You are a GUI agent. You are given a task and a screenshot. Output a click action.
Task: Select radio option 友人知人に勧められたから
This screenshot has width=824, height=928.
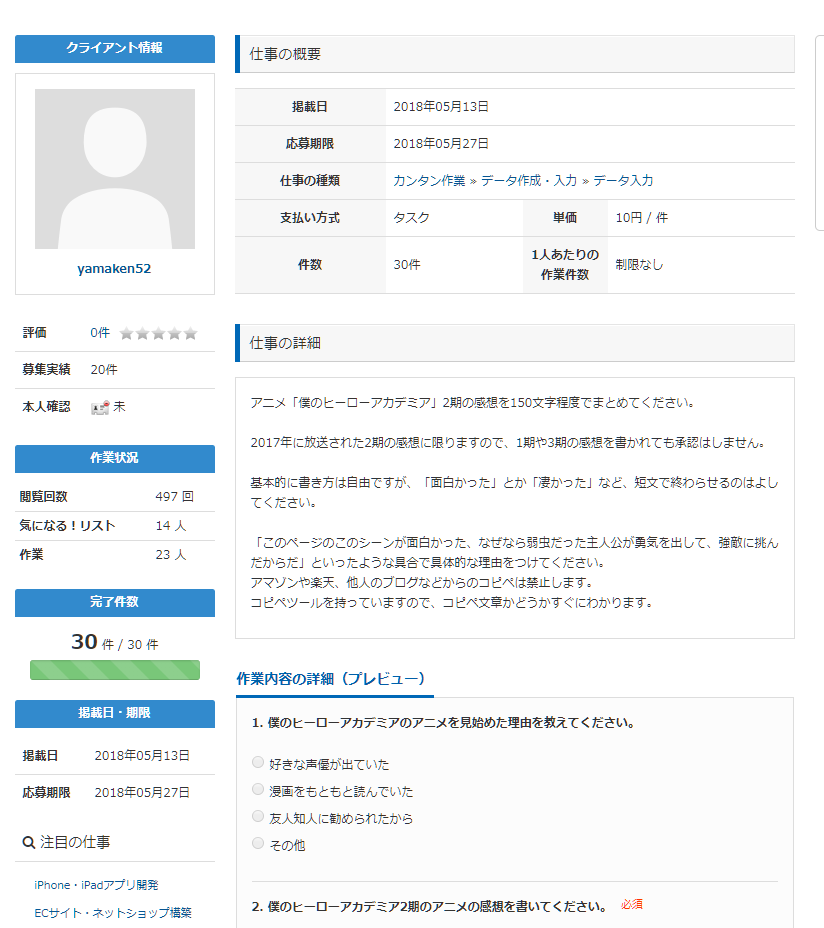pos(258,817)
